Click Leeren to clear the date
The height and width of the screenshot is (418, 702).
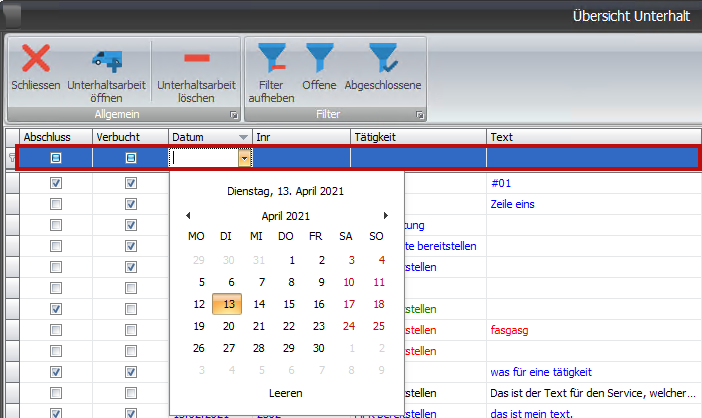(x=286, y=393)
